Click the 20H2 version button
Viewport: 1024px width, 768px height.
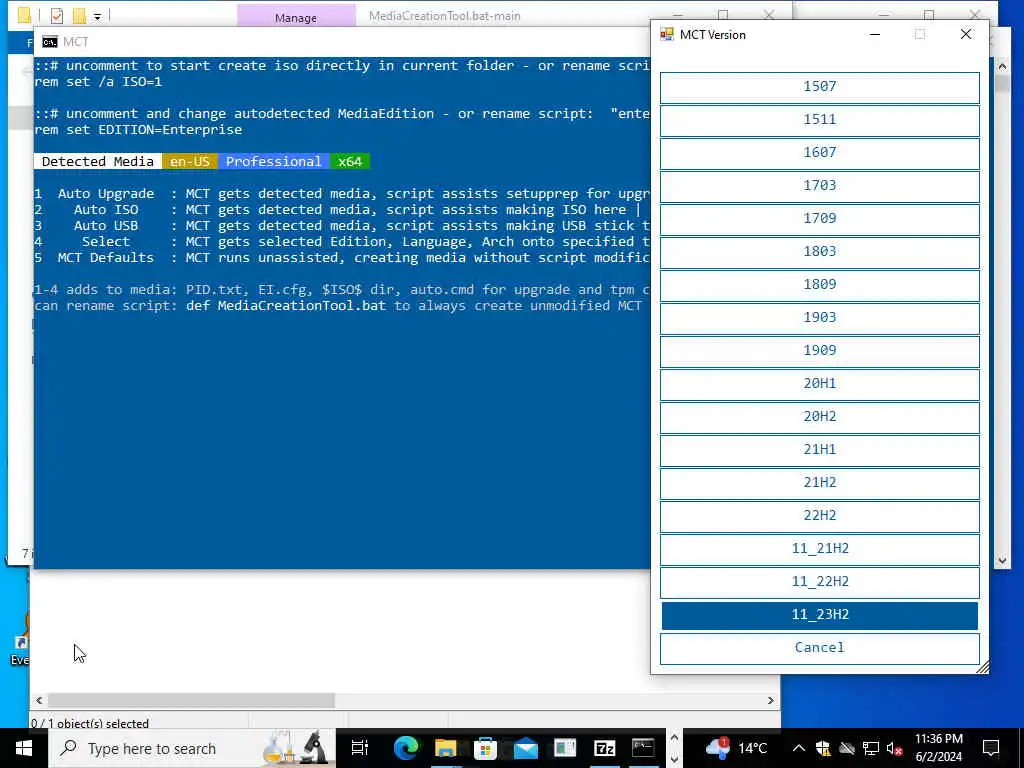[820, 417]
